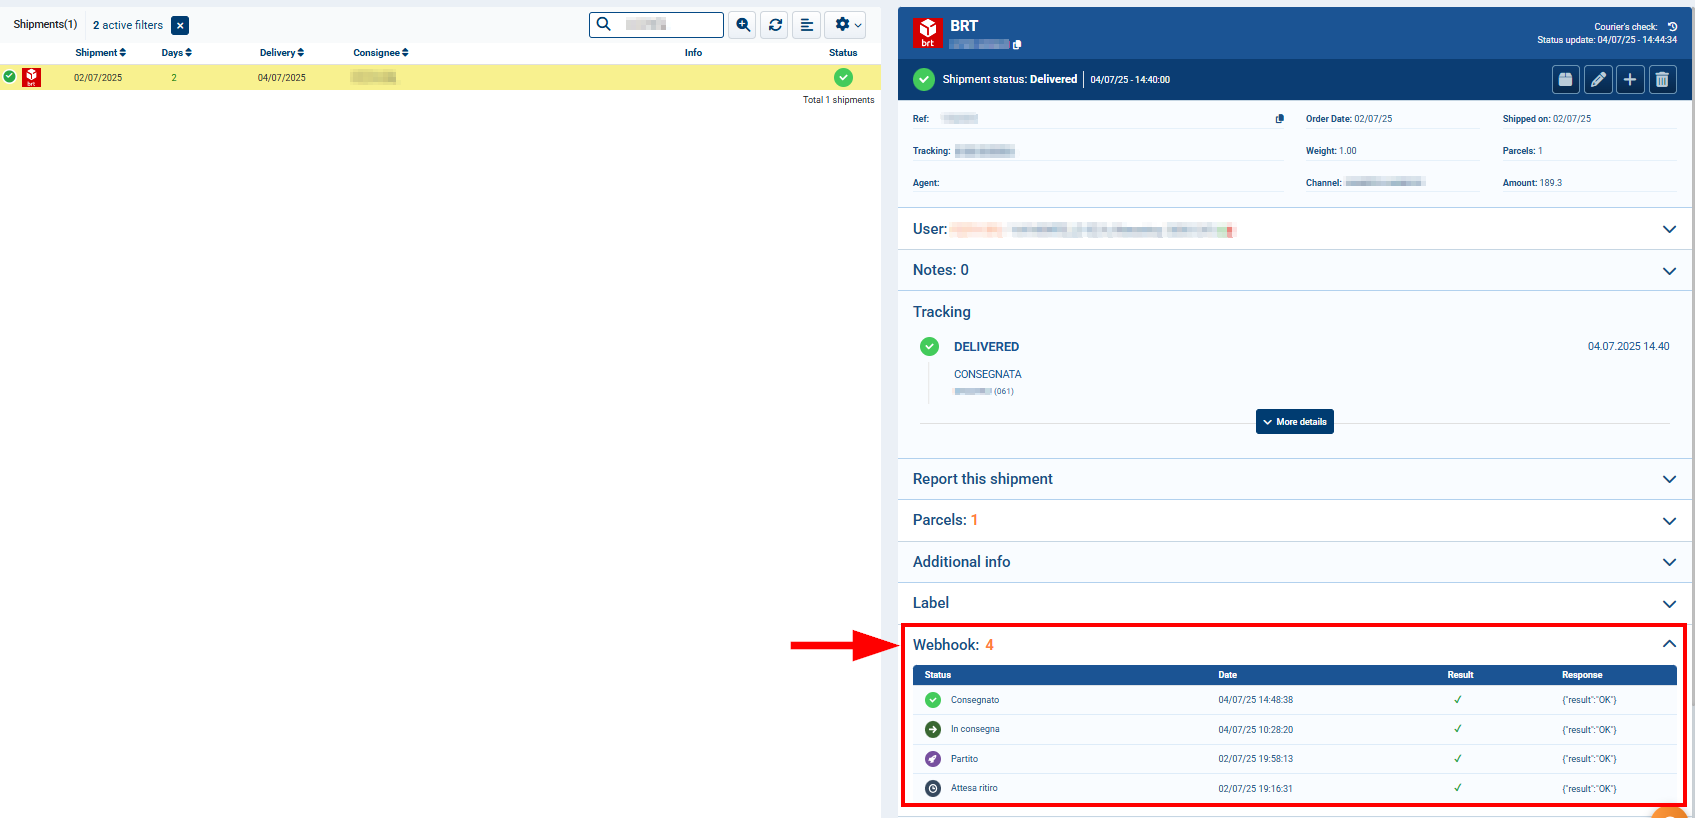Collapse the Webhook section

pyautogui.click(x=1669, y=644)
